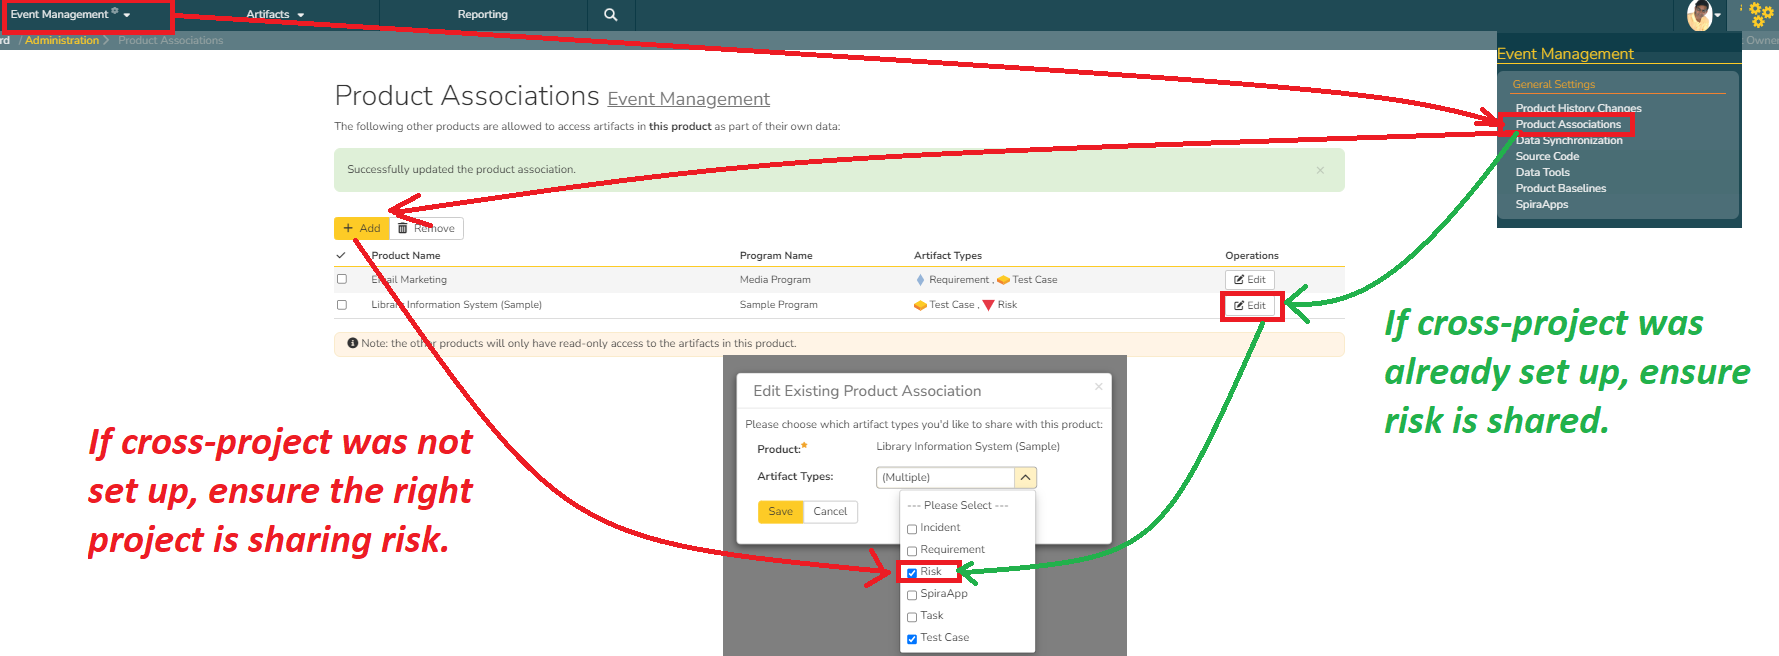Image resolution: width=1779 pixels, height=656 pixels.
Task: Select the Email Marketing row checkbox
Action: coord(342,280)
